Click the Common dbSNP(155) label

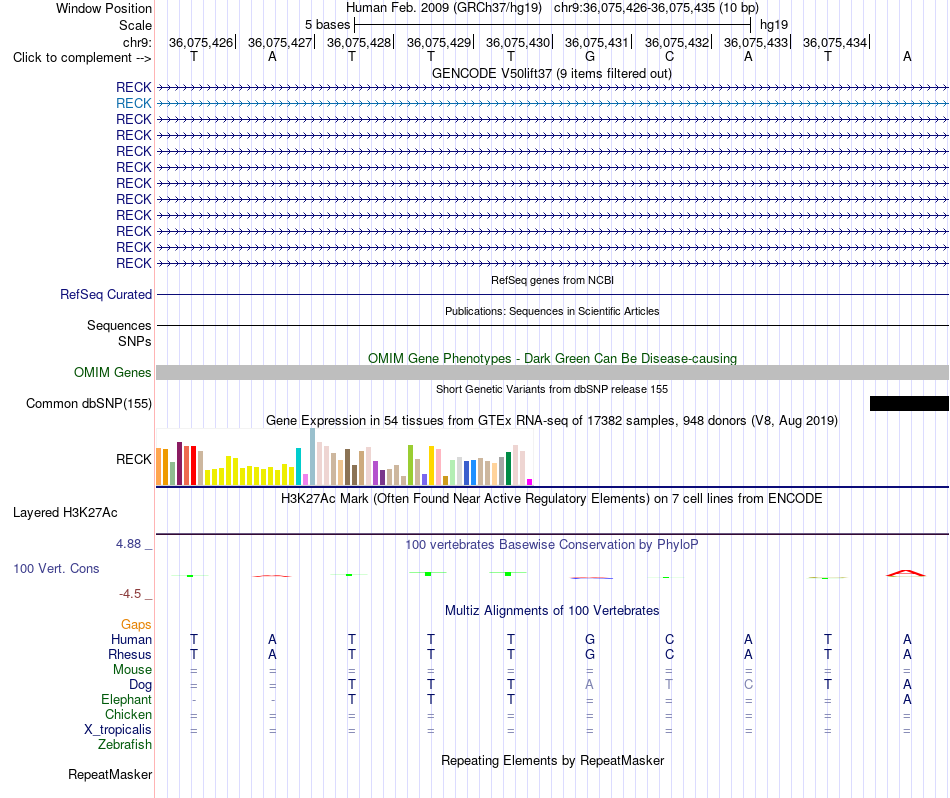[x=89, y=404]
